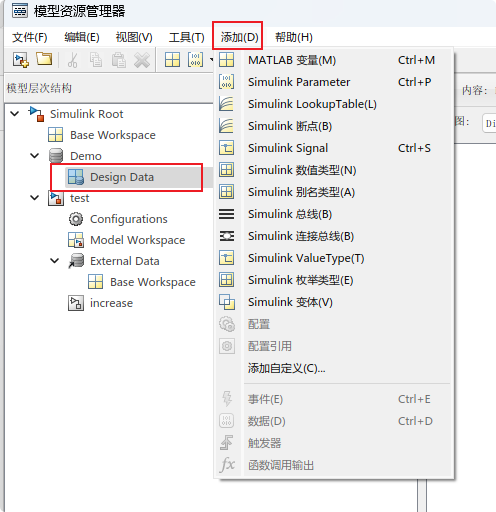Select Simulink 断点(B) menu entry
The image size is (496, 512).
pos(333,126)
